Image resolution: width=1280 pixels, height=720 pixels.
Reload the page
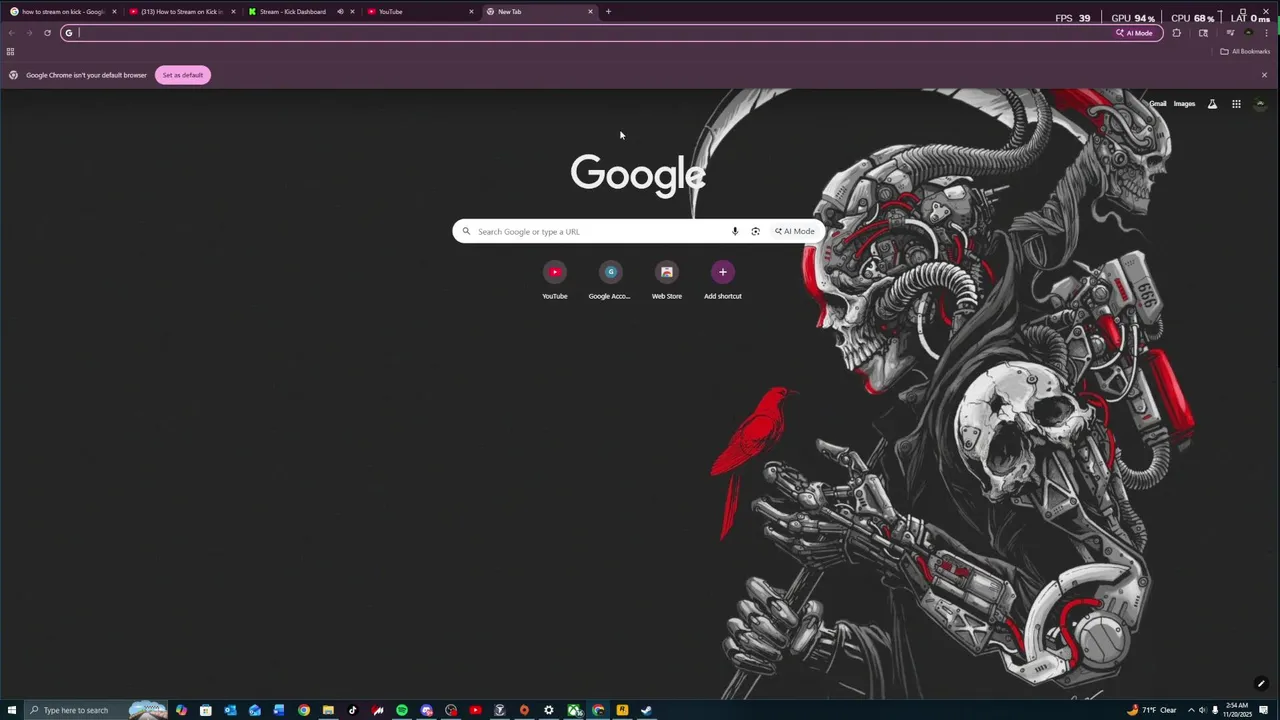[x=47, y=33]
